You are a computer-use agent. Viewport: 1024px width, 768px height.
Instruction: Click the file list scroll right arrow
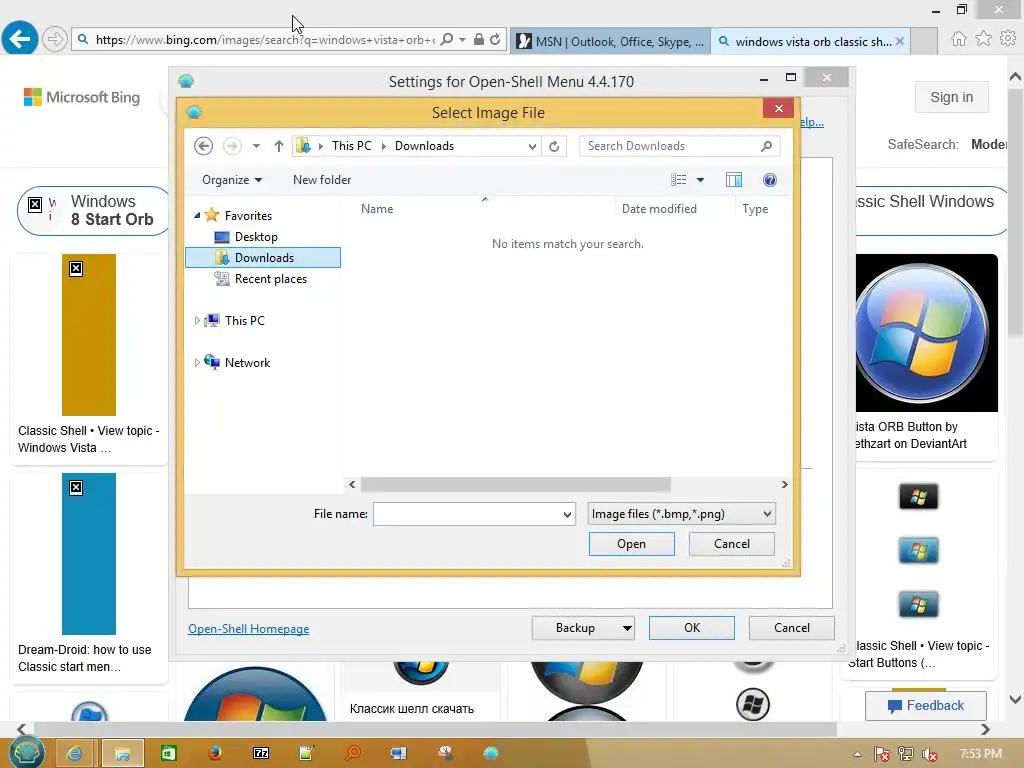[784, 484]
